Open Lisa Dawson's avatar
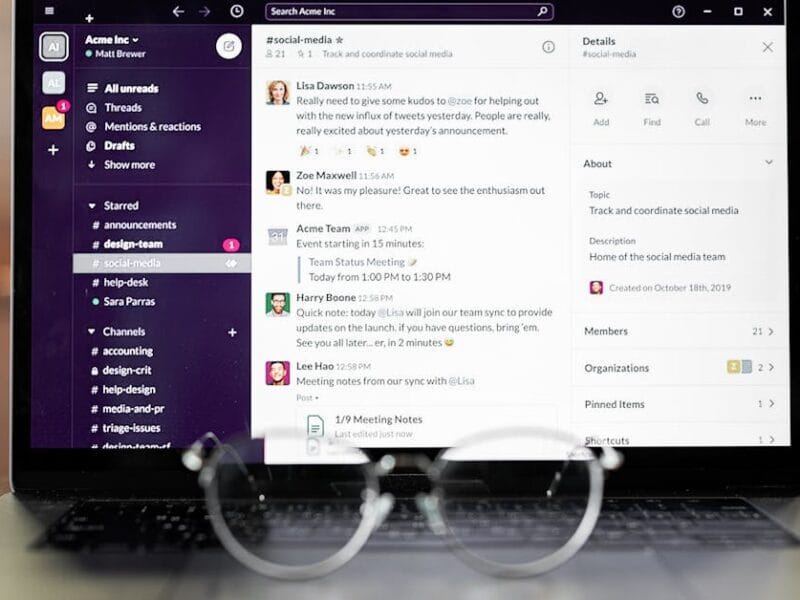 coord(278,92)
